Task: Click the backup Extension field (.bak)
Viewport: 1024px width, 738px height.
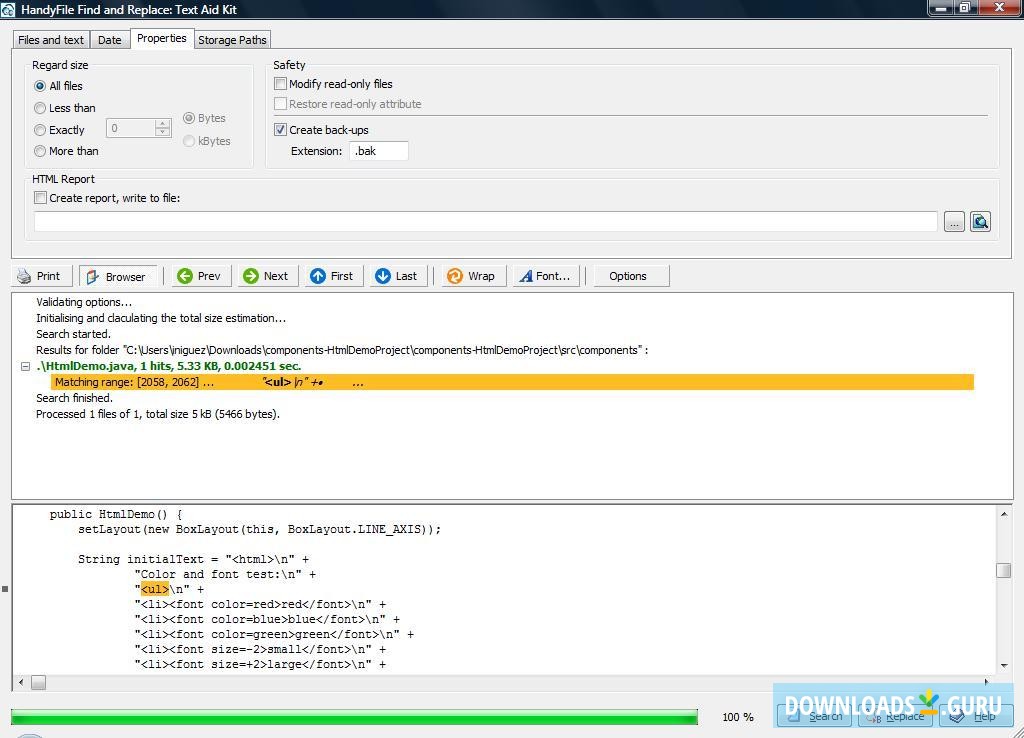Action: click(x=379, y=151)
